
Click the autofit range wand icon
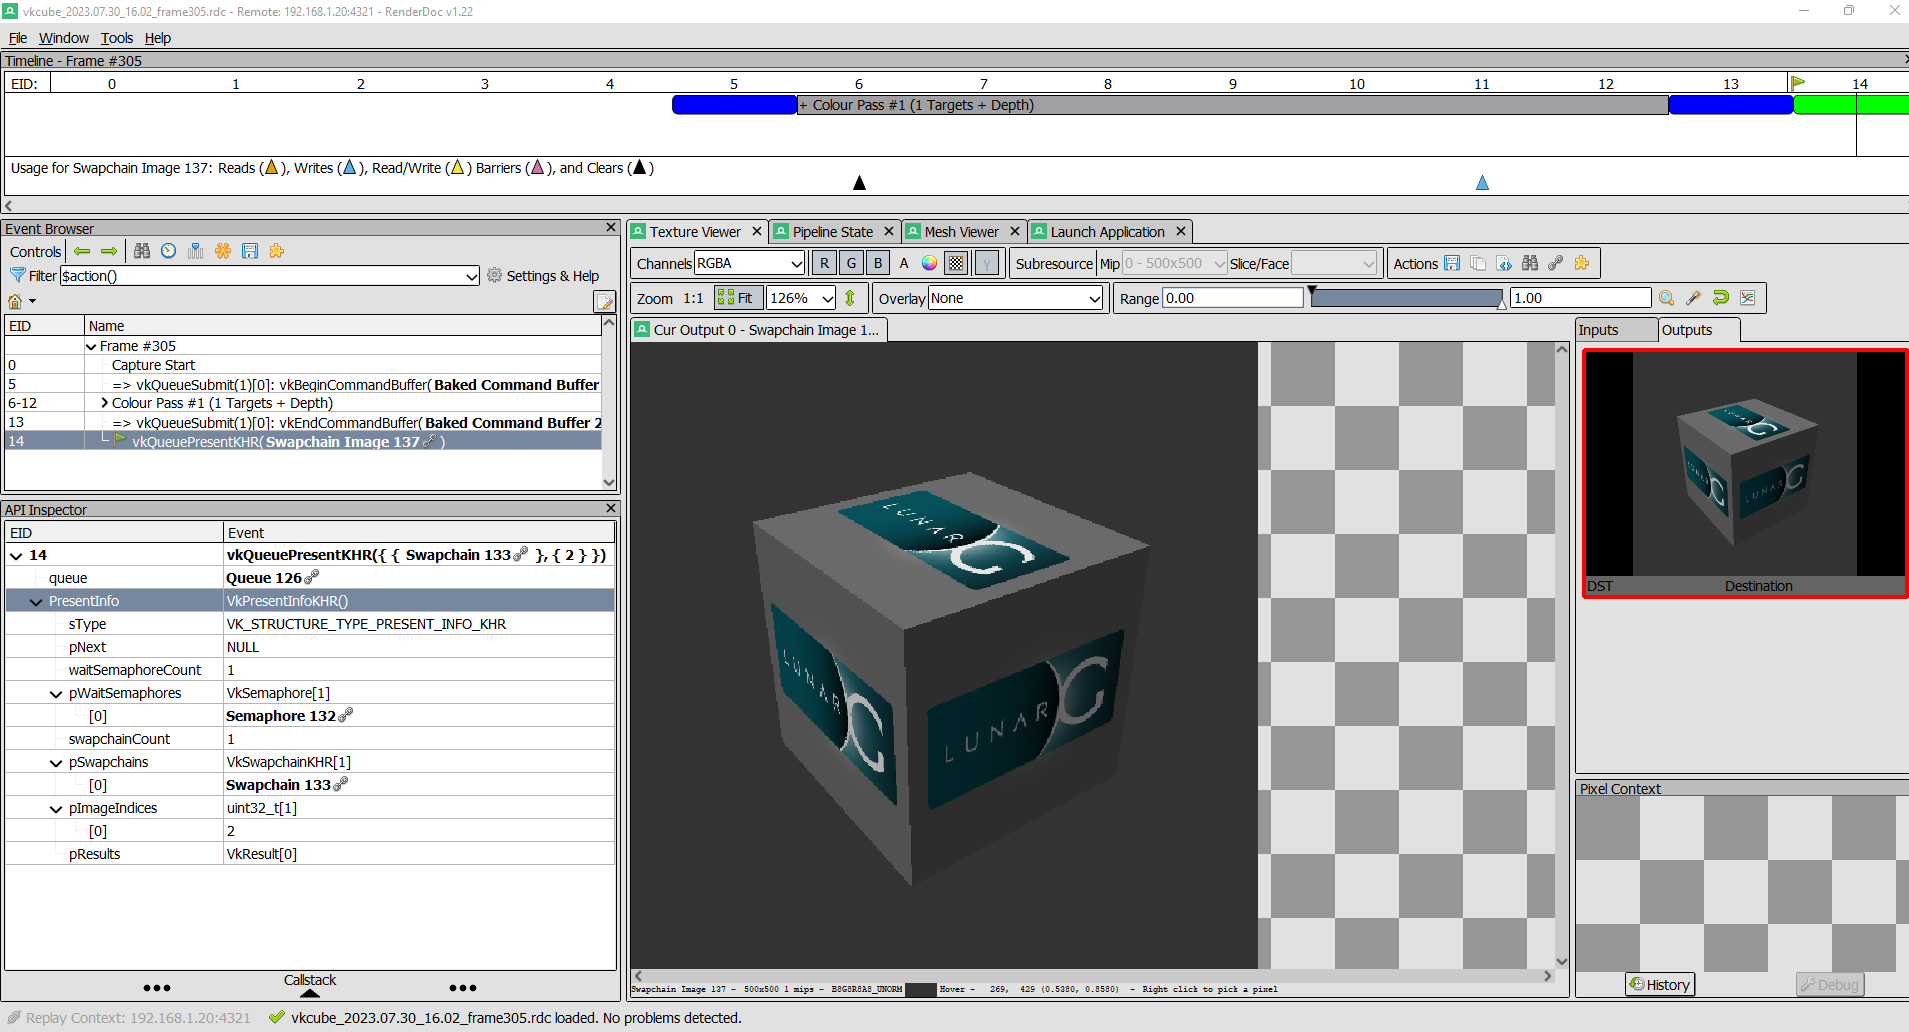pyautogui.click(x=1693, y=298)
